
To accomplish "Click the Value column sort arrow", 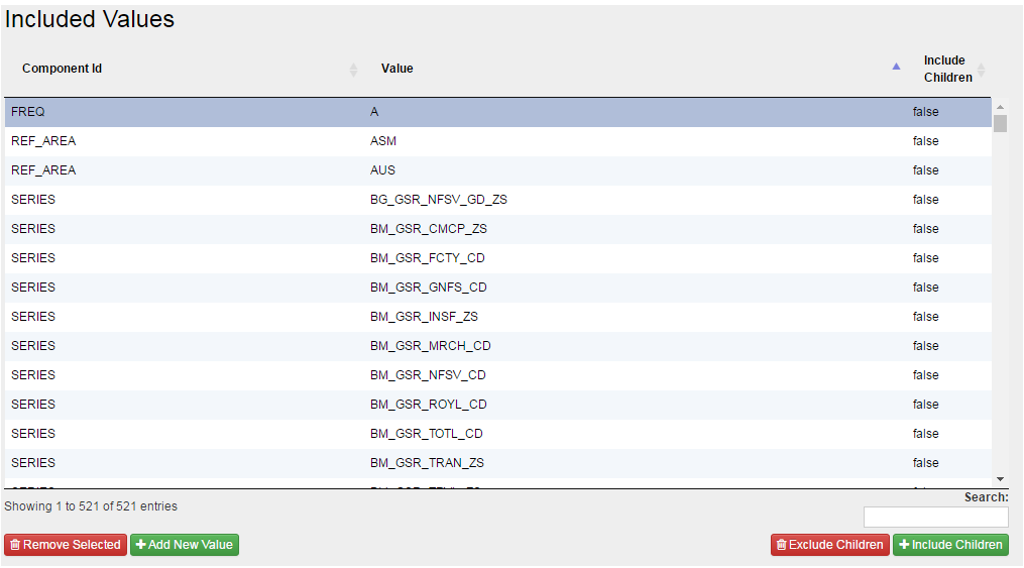I will click(896, 67).
